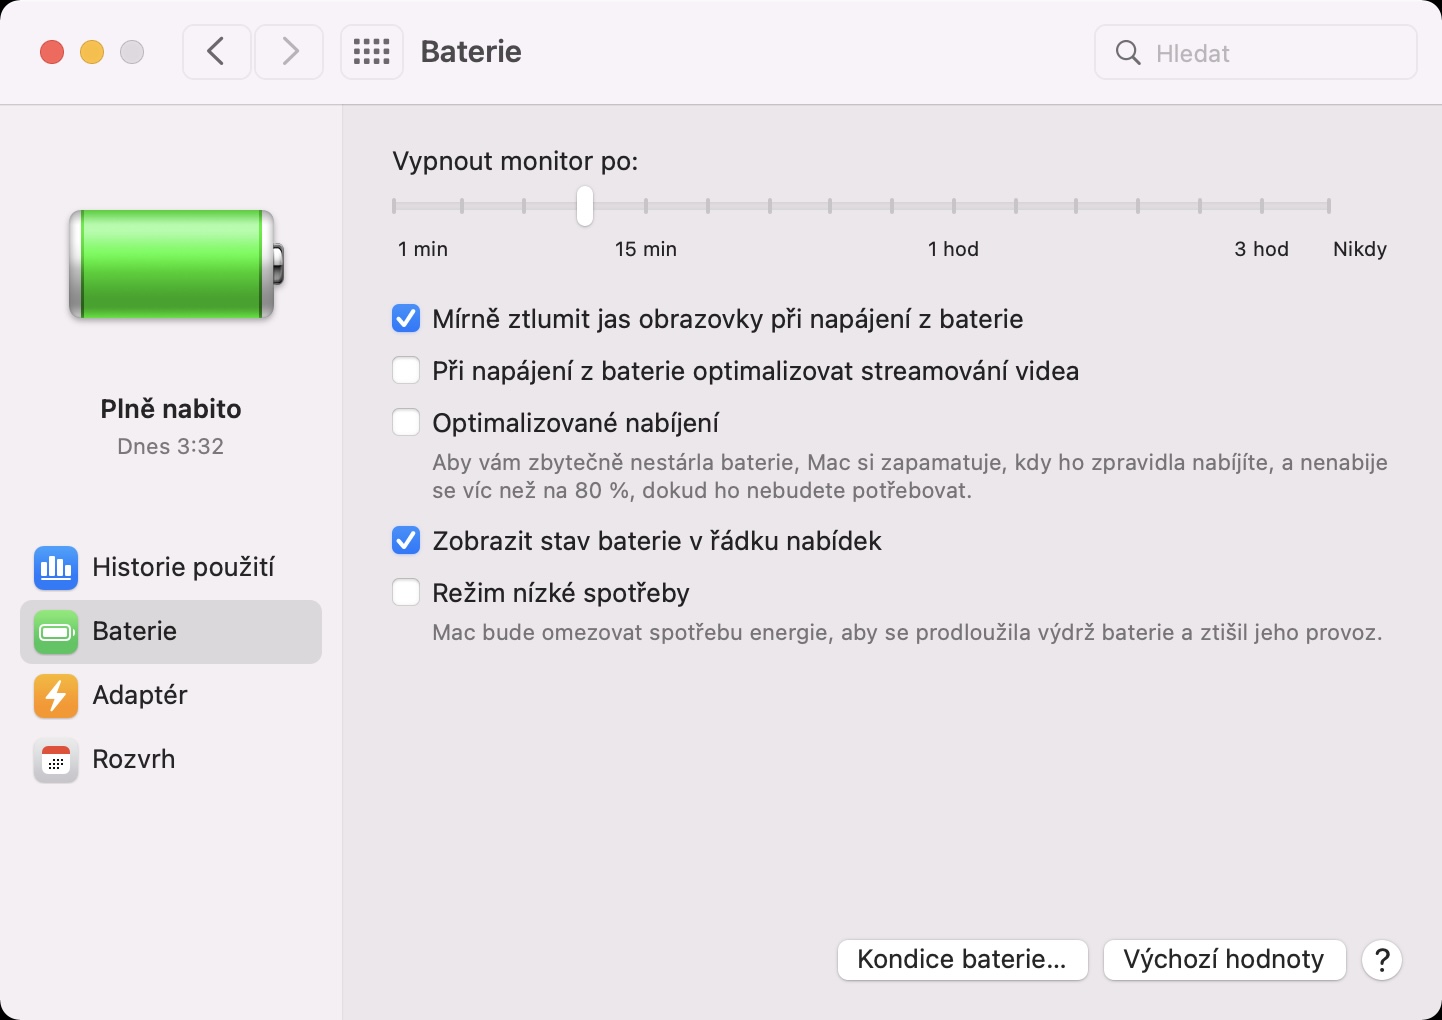The image size is (1442, 1020).
Task: Click the Výchozí hodnoty button
Action: point(1224,960)
